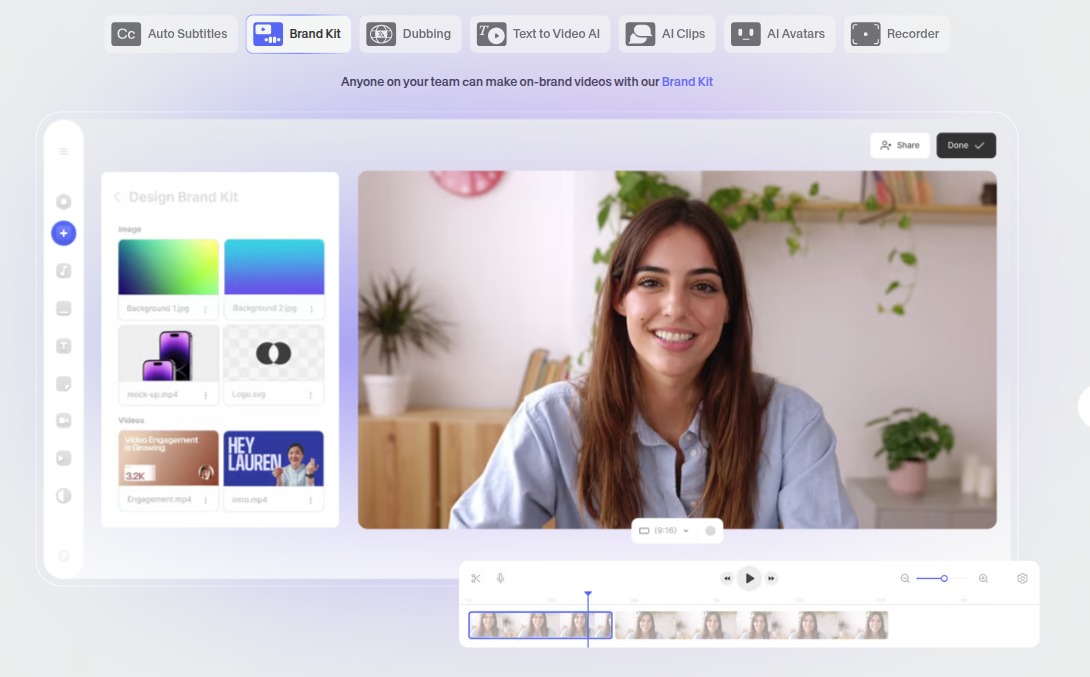Click the help icon at bottom of sidebar
1090x677 pixels.
click(63, 555)
